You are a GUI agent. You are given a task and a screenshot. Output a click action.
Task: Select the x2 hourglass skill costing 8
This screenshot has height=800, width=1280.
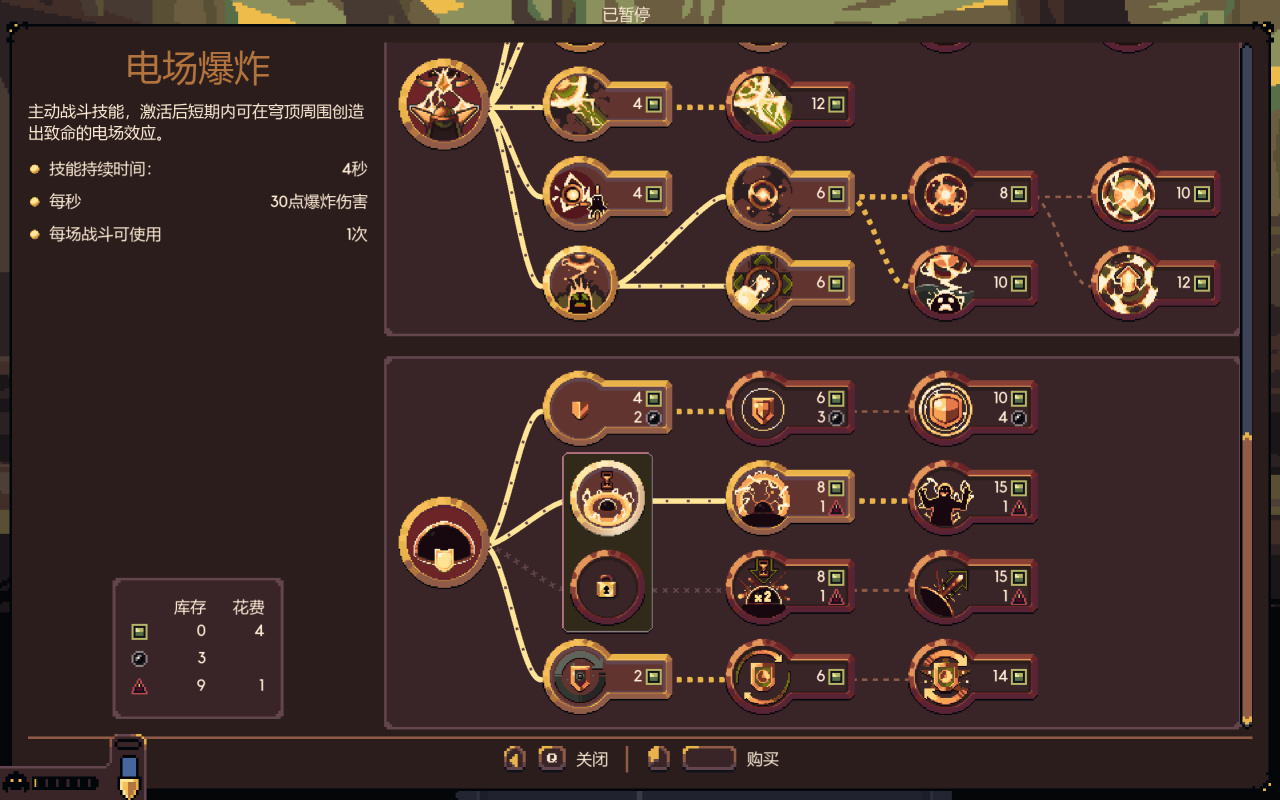[x=790, y=587]
